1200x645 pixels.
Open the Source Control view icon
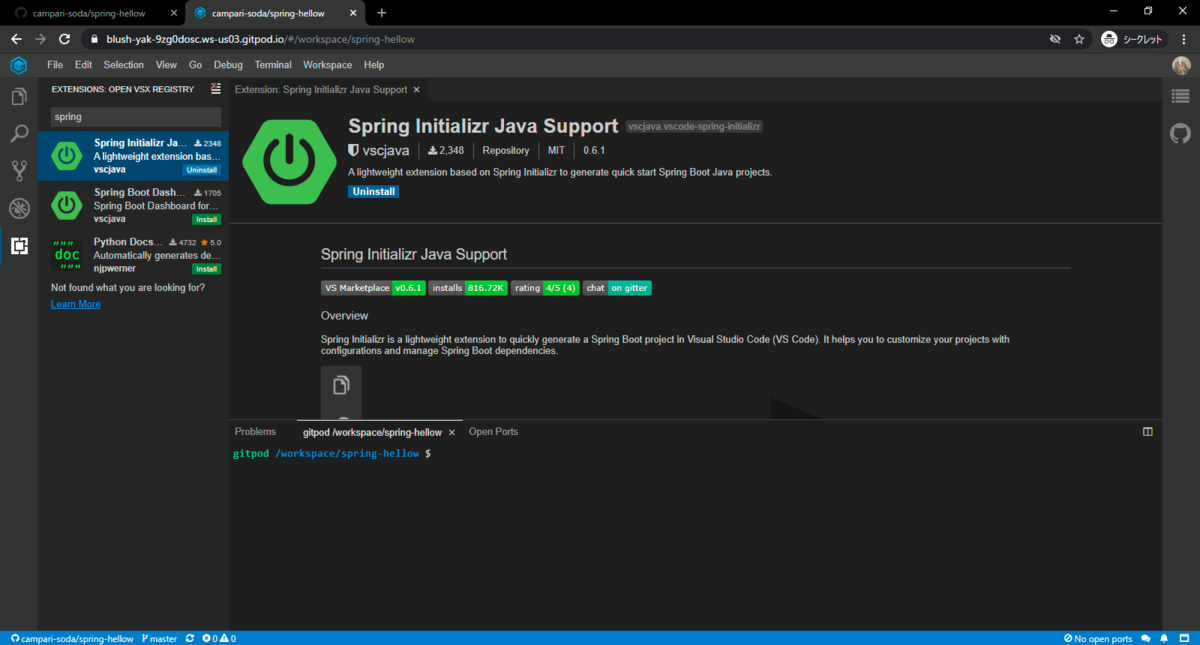(18, 171)
